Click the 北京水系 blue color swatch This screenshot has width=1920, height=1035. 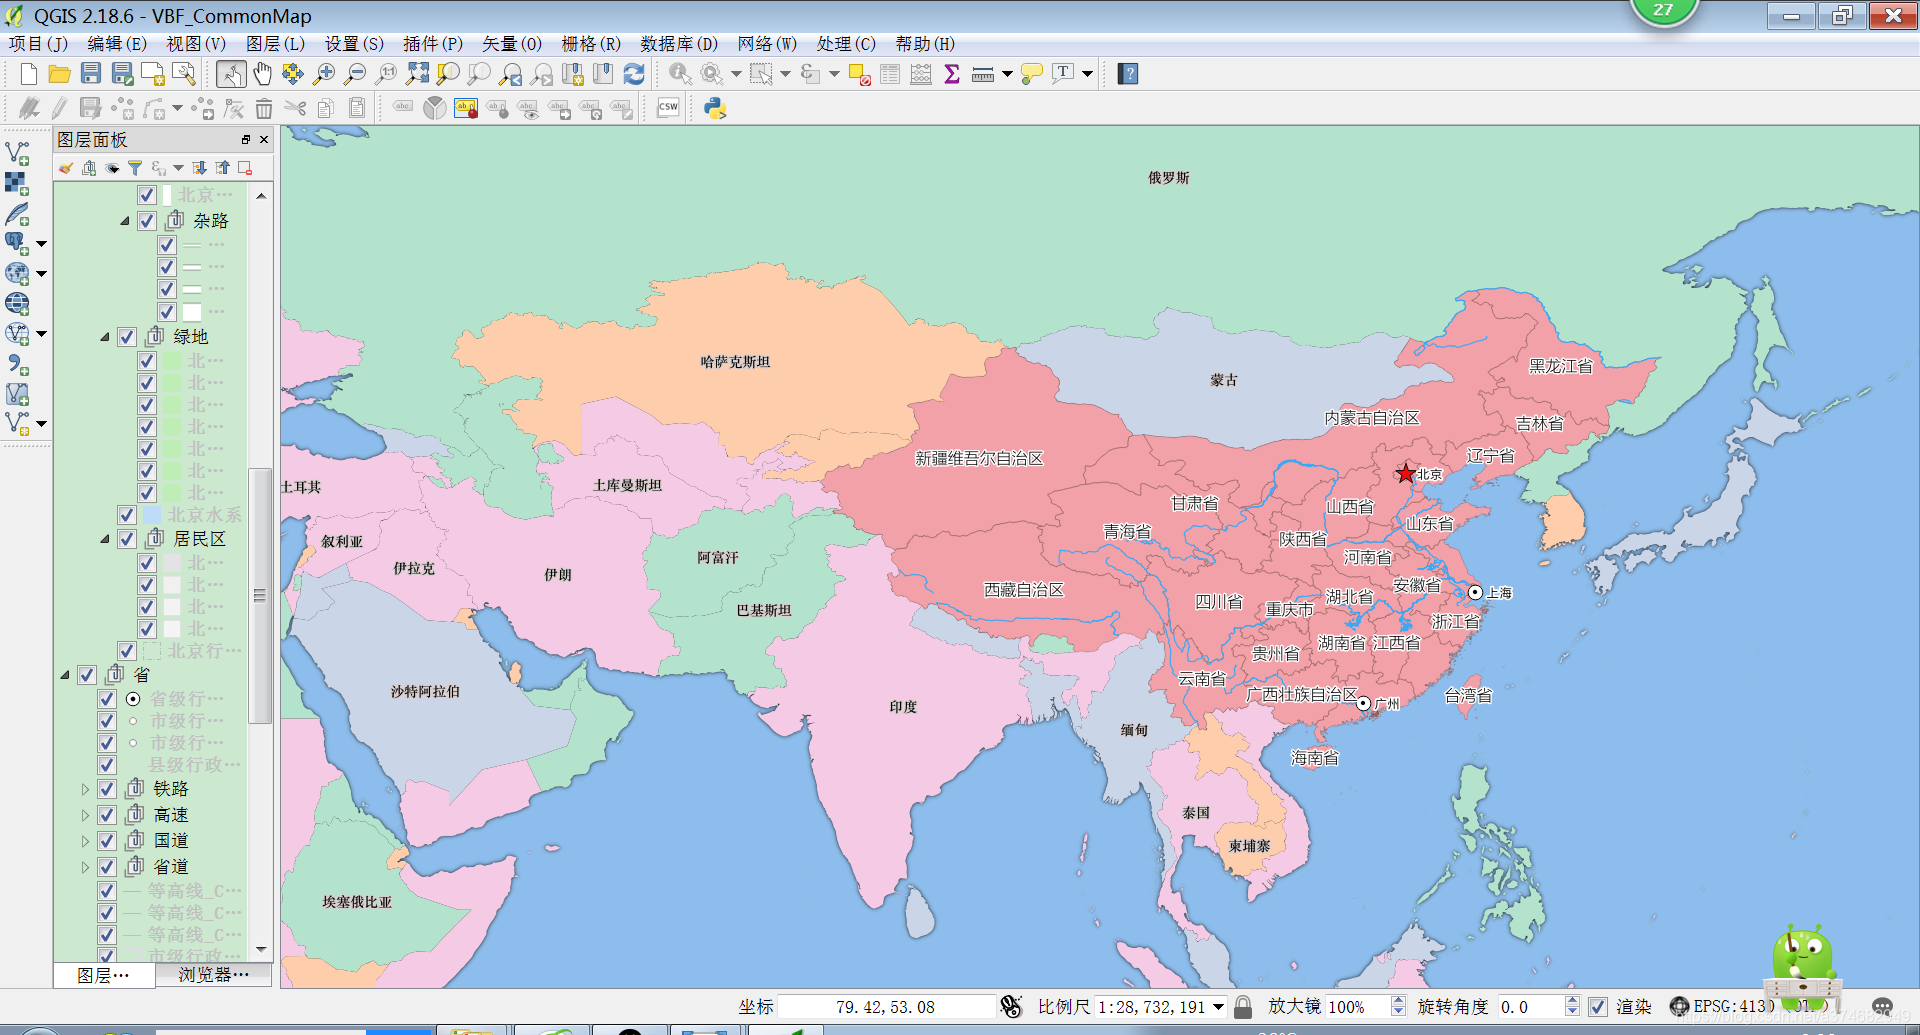pos(152,515)
